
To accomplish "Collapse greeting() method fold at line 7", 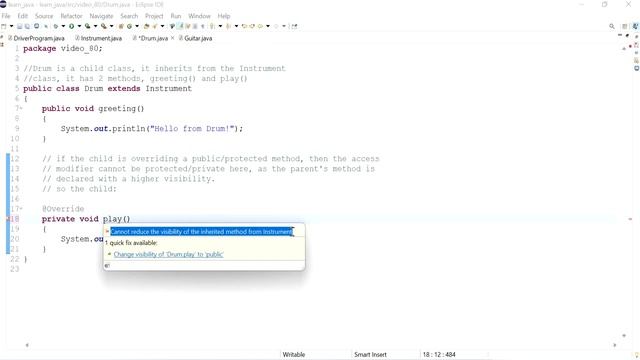I will tap(21, 109).
